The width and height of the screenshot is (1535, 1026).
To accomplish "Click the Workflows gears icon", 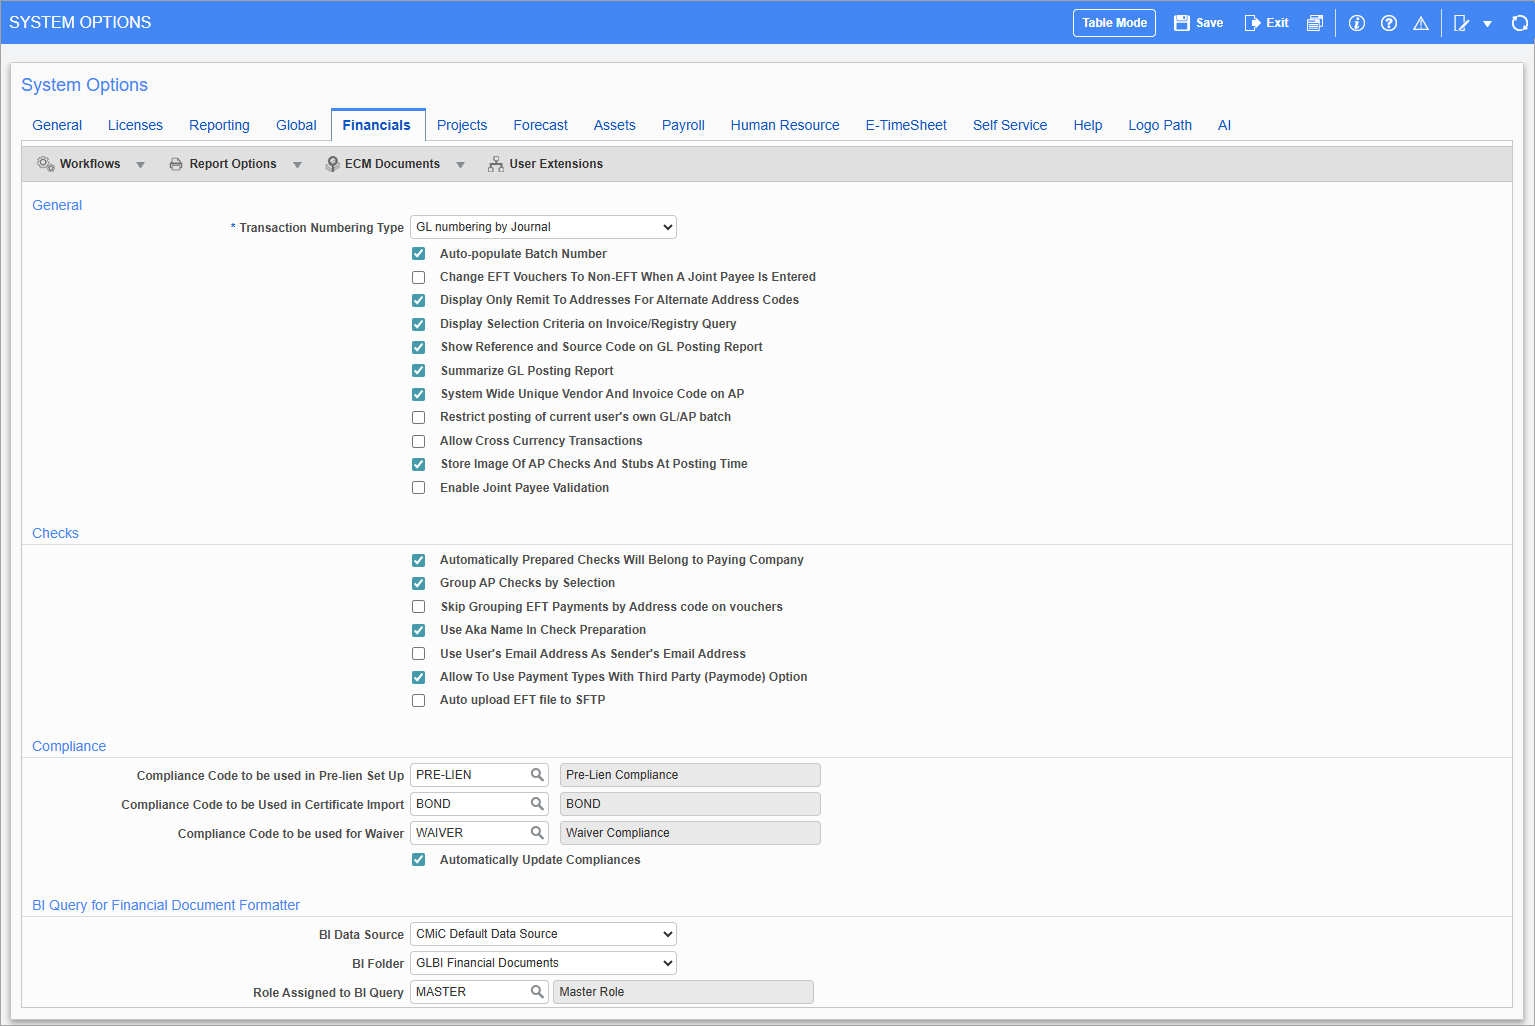I will pyautogui.click(x=46, y=164).
